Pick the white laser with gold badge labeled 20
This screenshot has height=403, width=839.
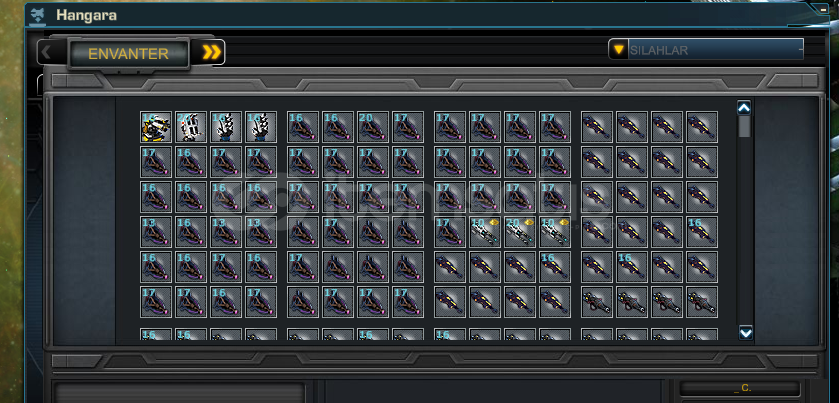pos(520,232)
